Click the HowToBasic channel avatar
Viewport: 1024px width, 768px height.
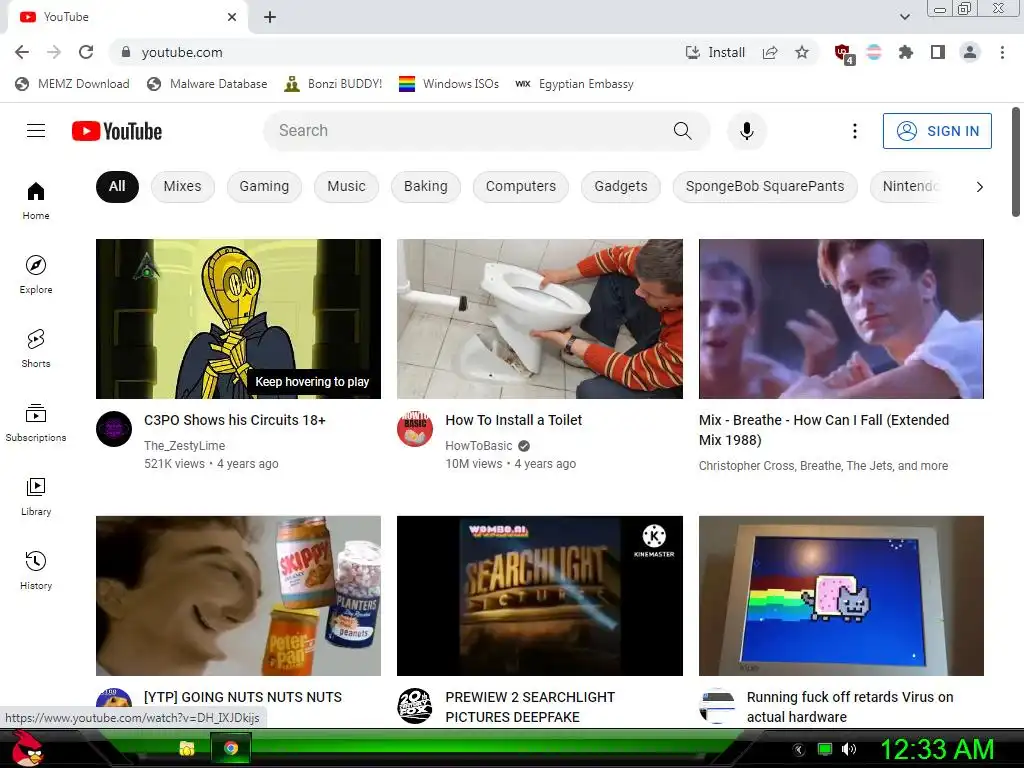click(415, 429)
